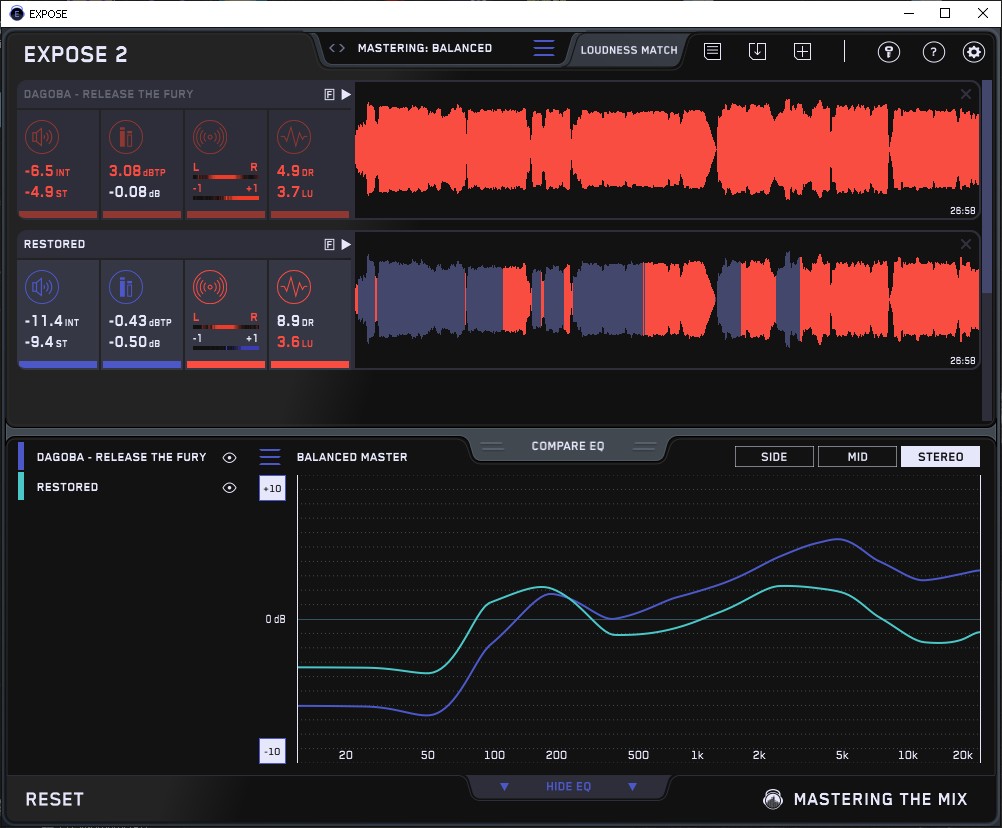Click the Restored track title
Viewport: 1002px width, 828px height.
tap(54, 244)
